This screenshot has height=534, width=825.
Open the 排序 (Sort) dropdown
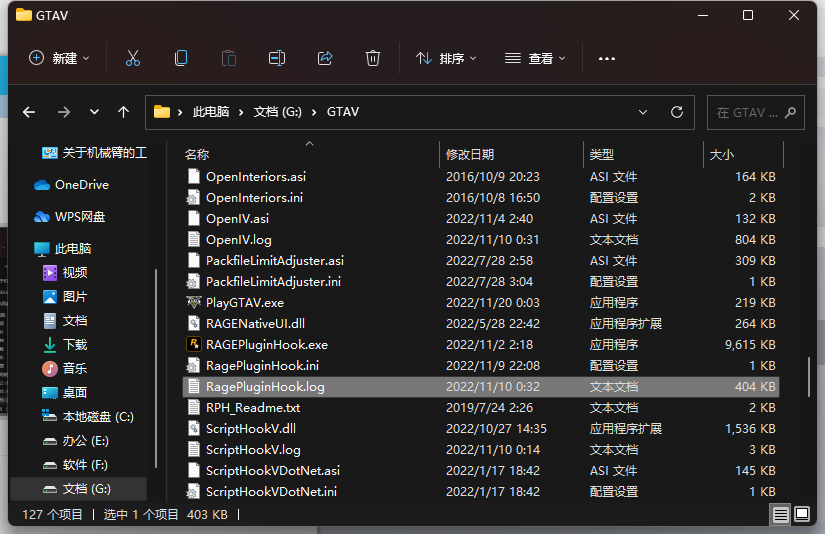(x=446, y=58)
